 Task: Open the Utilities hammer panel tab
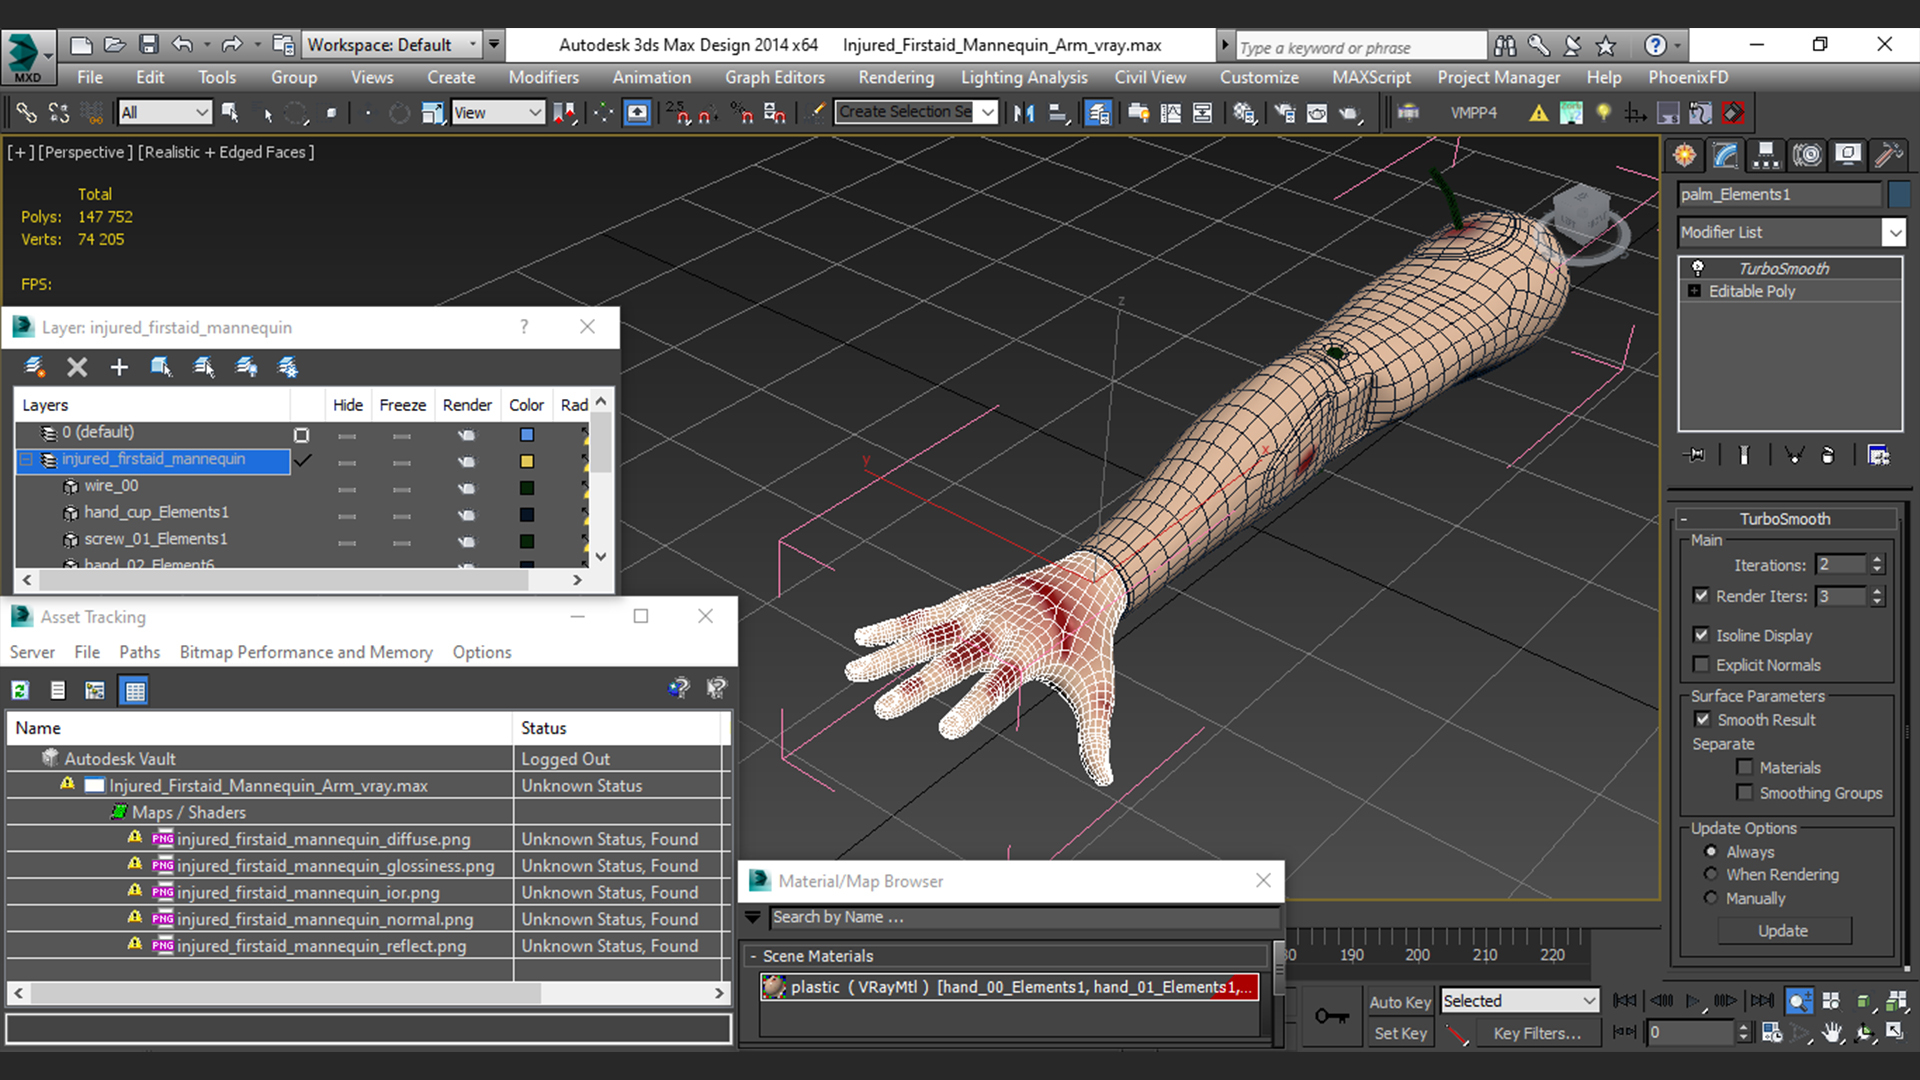click(x=1889, y=155)
